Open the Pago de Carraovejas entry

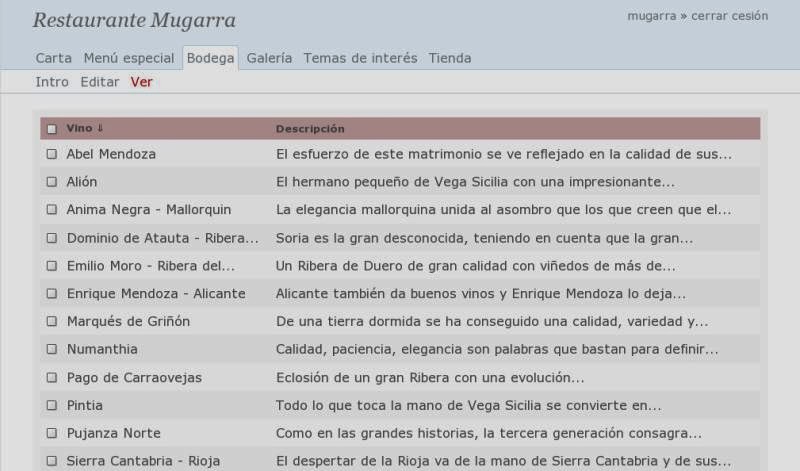[134, 378]
